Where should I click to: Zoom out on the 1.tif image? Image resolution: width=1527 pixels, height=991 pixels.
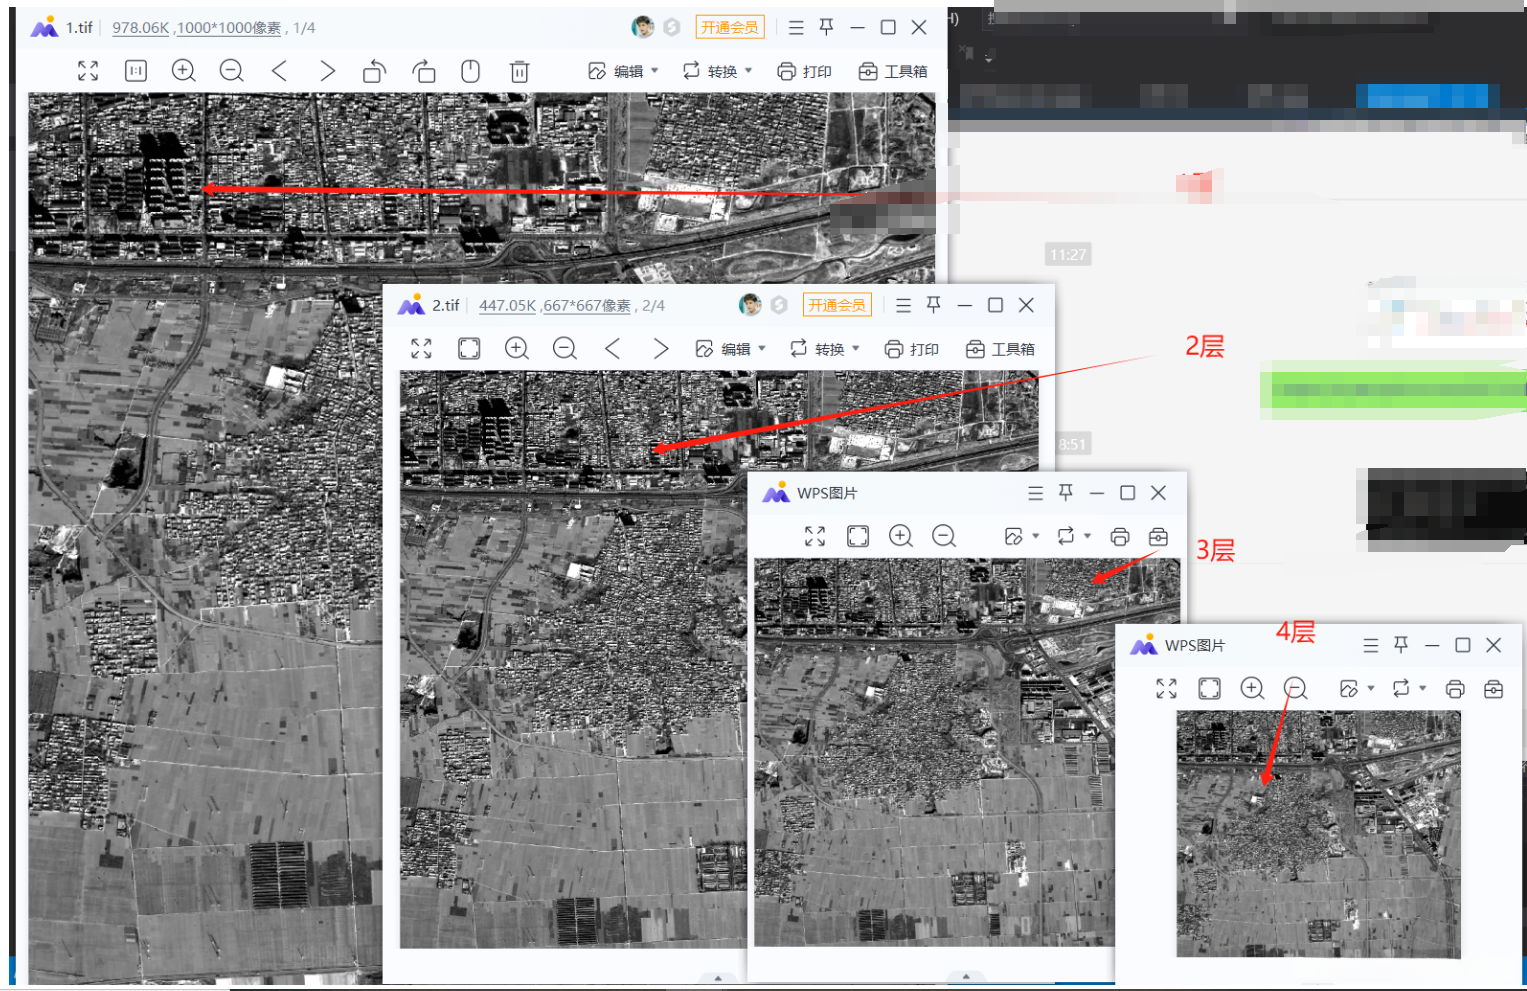tap(232, 71)
